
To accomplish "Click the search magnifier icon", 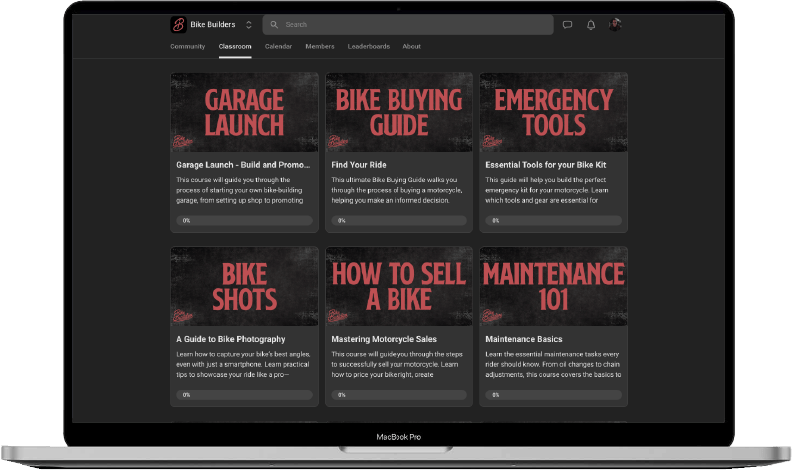I will tap(274, 24).
